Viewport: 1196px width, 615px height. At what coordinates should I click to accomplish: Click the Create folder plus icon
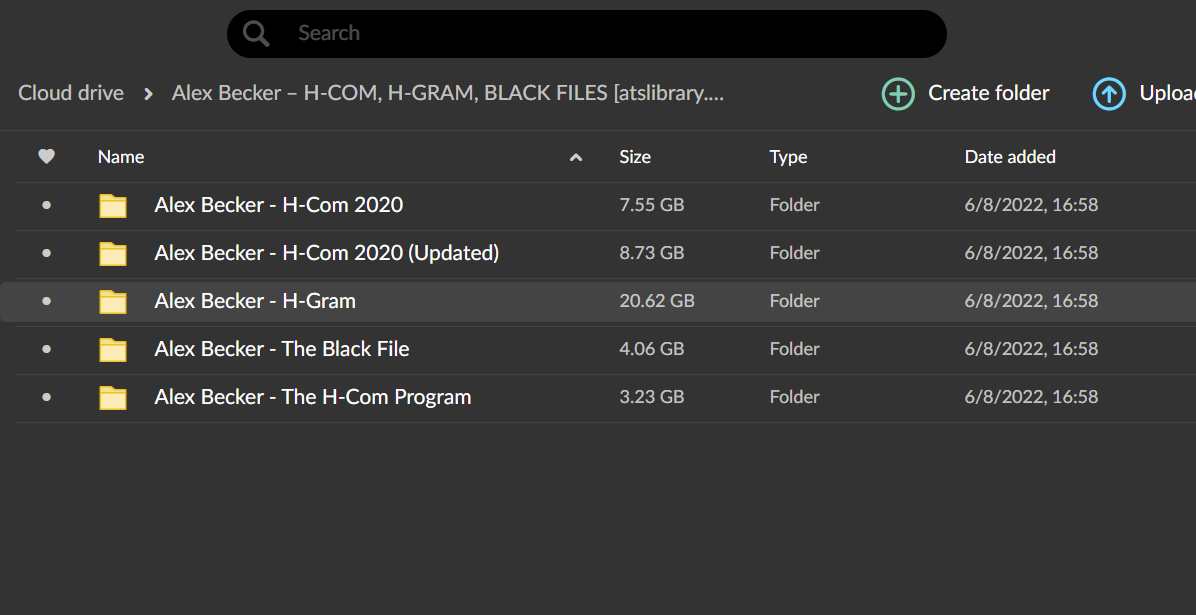coord(899,94)
